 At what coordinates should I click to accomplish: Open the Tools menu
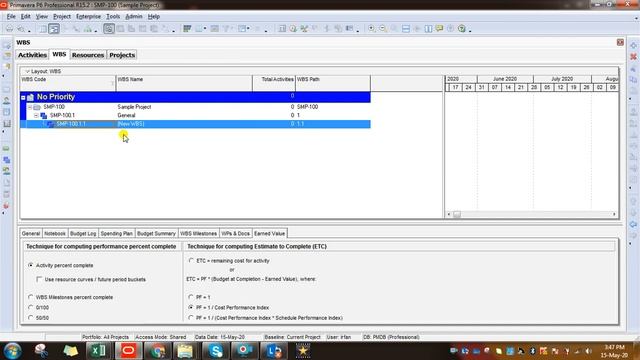click(x=113, y=17)
